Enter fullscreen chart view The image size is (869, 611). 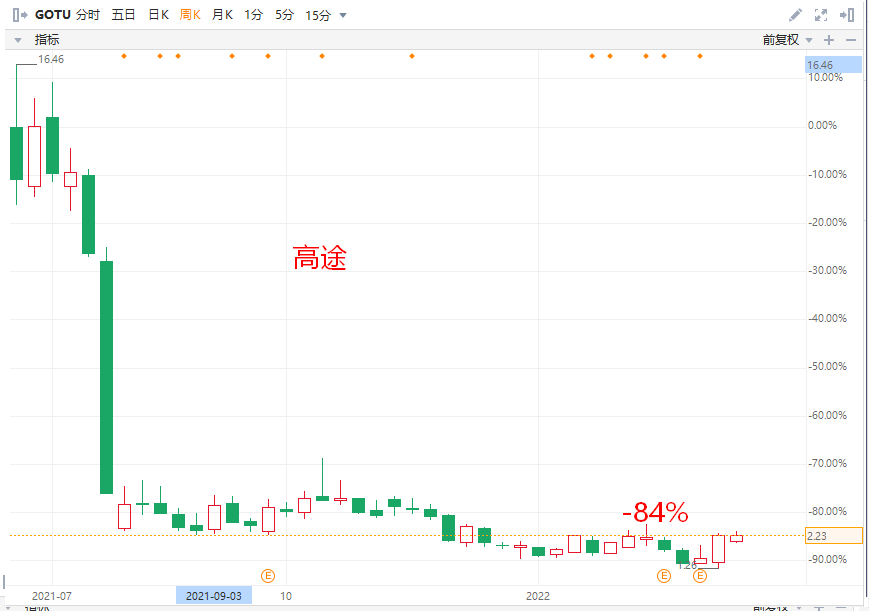coord(822,15)
